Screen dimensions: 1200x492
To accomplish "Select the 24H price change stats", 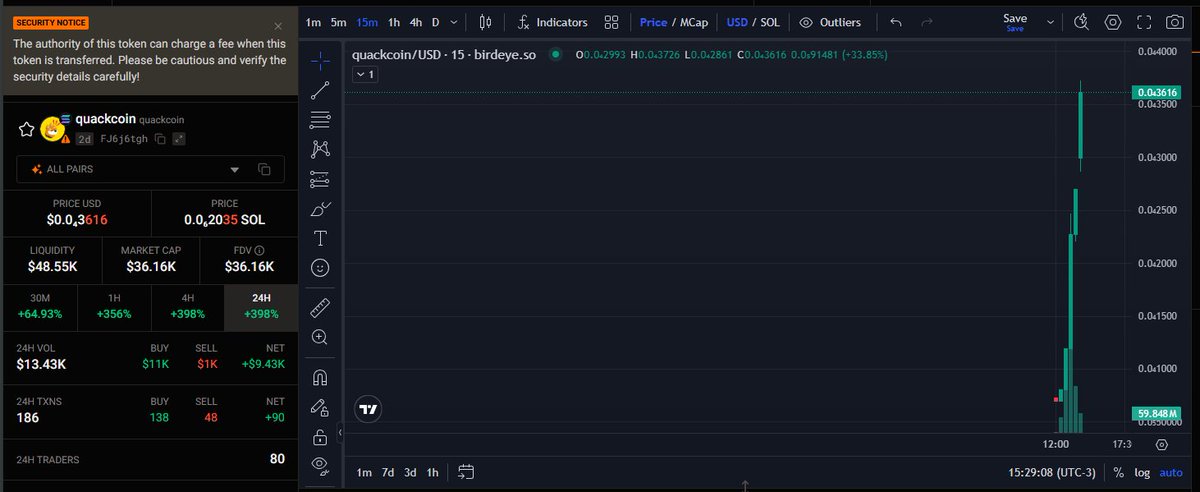I will click(262, 306).
